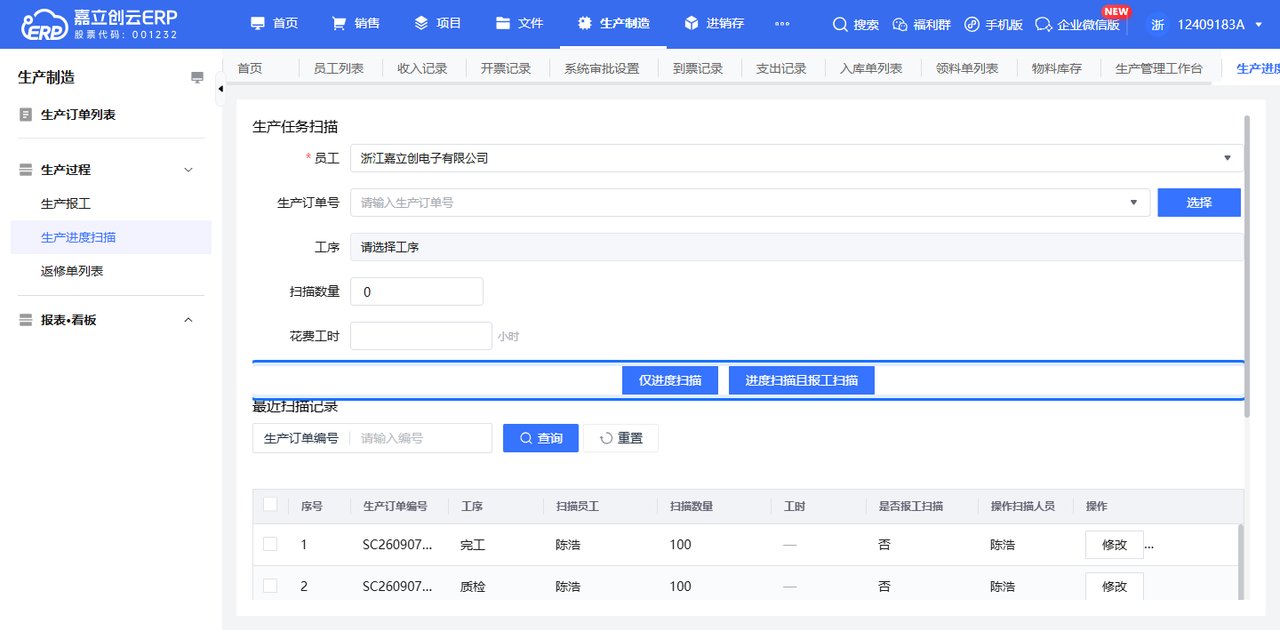Click the 查询 search button
Screen dimensions: 1280x630
(x=540, y=438)
